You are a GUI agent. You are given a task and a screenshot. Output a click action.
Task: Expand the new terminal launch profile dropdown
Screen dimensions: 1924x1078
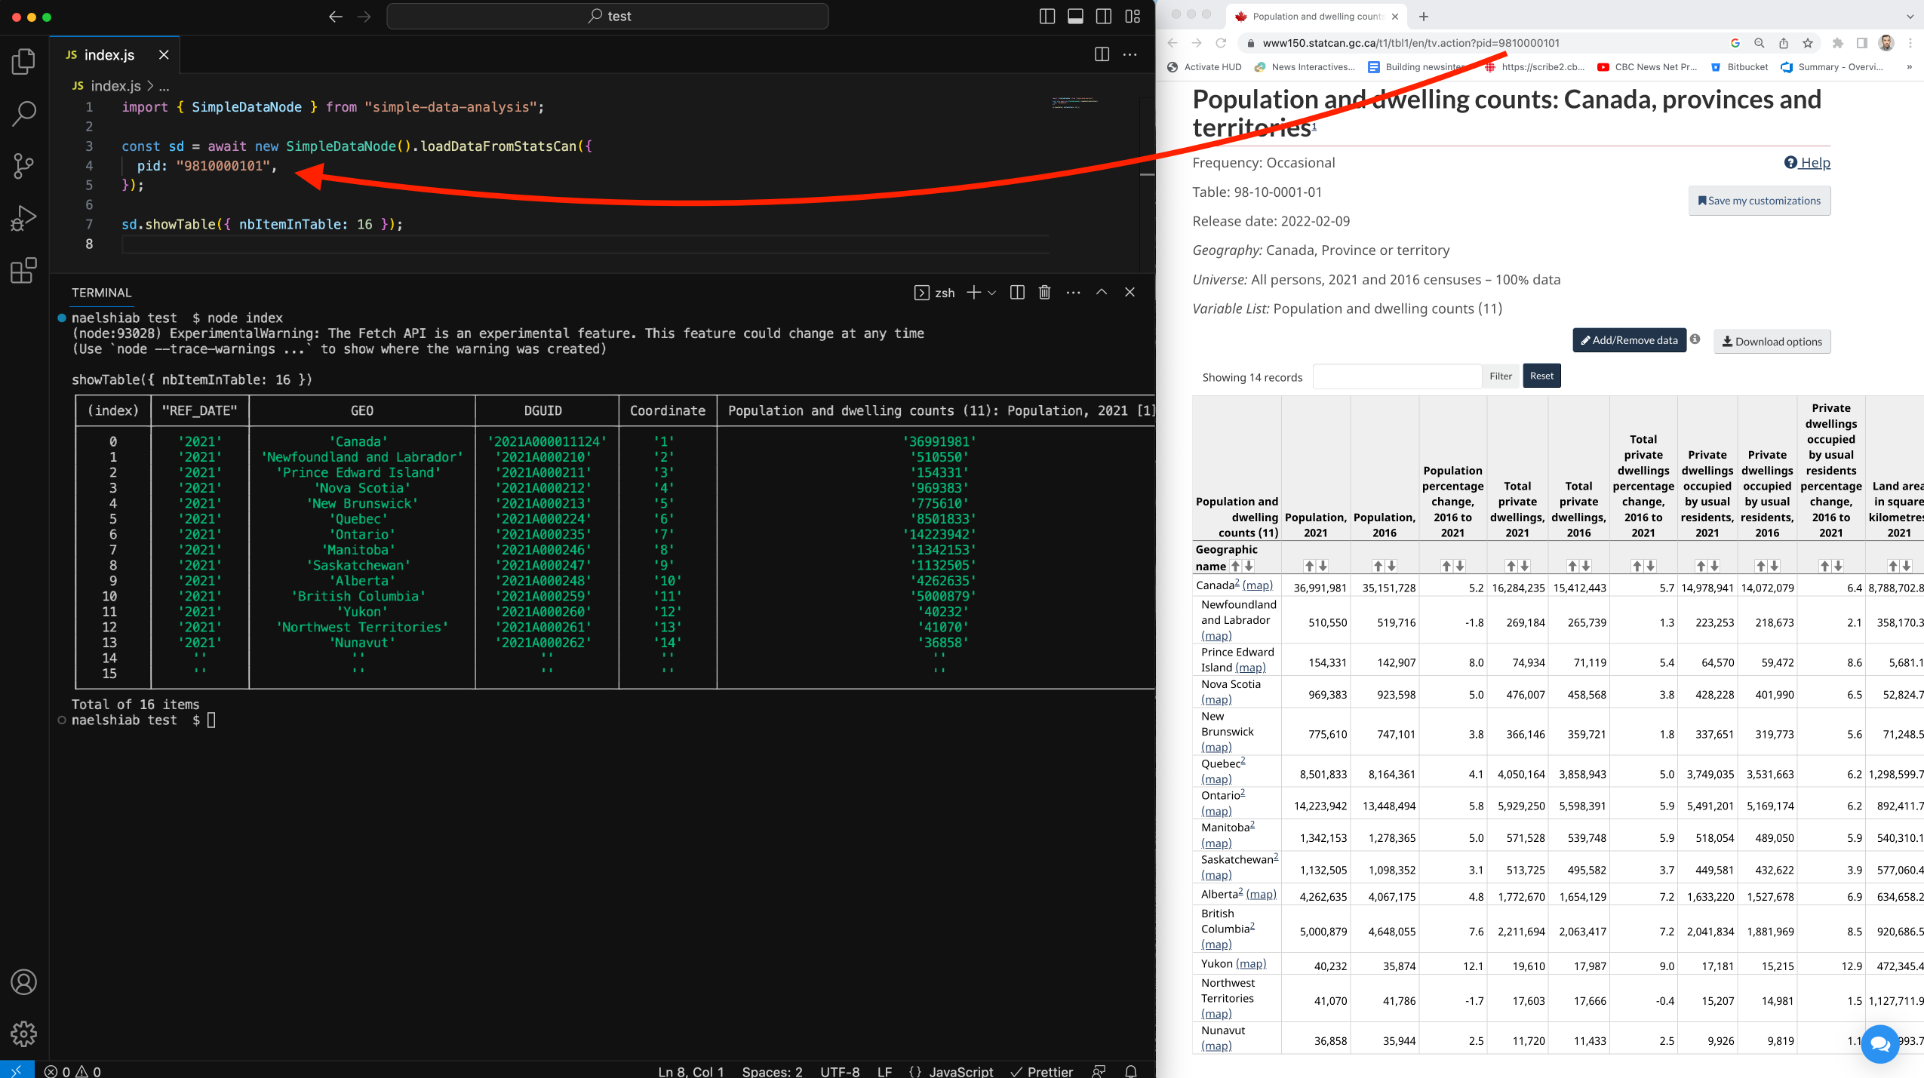[x=992, y=292]
